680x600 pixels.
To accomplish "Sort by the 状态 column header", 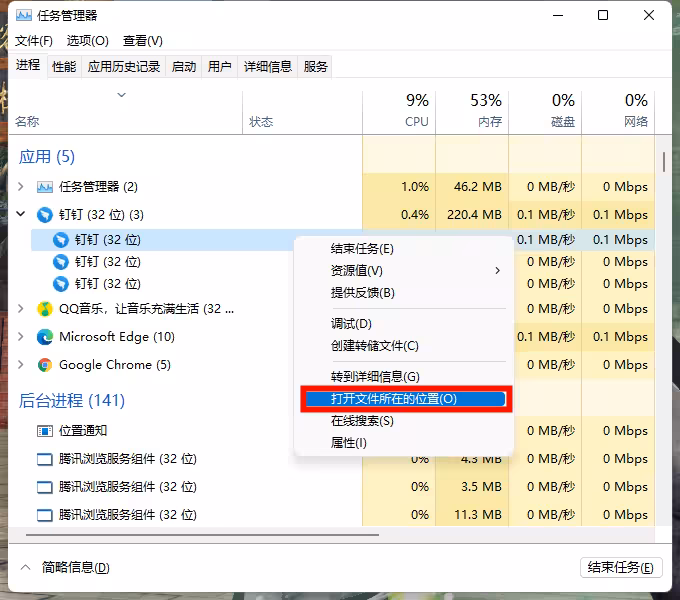I will coord(302,111).
